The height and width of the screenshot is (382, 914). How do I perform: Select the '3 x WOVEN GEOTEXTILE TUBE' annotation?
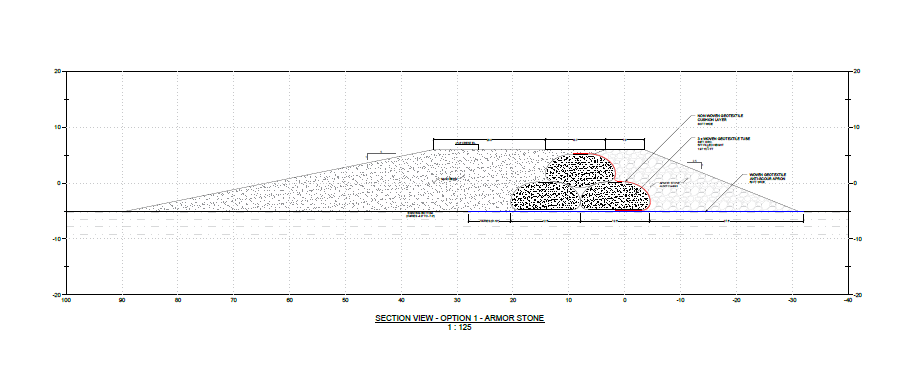723,143
